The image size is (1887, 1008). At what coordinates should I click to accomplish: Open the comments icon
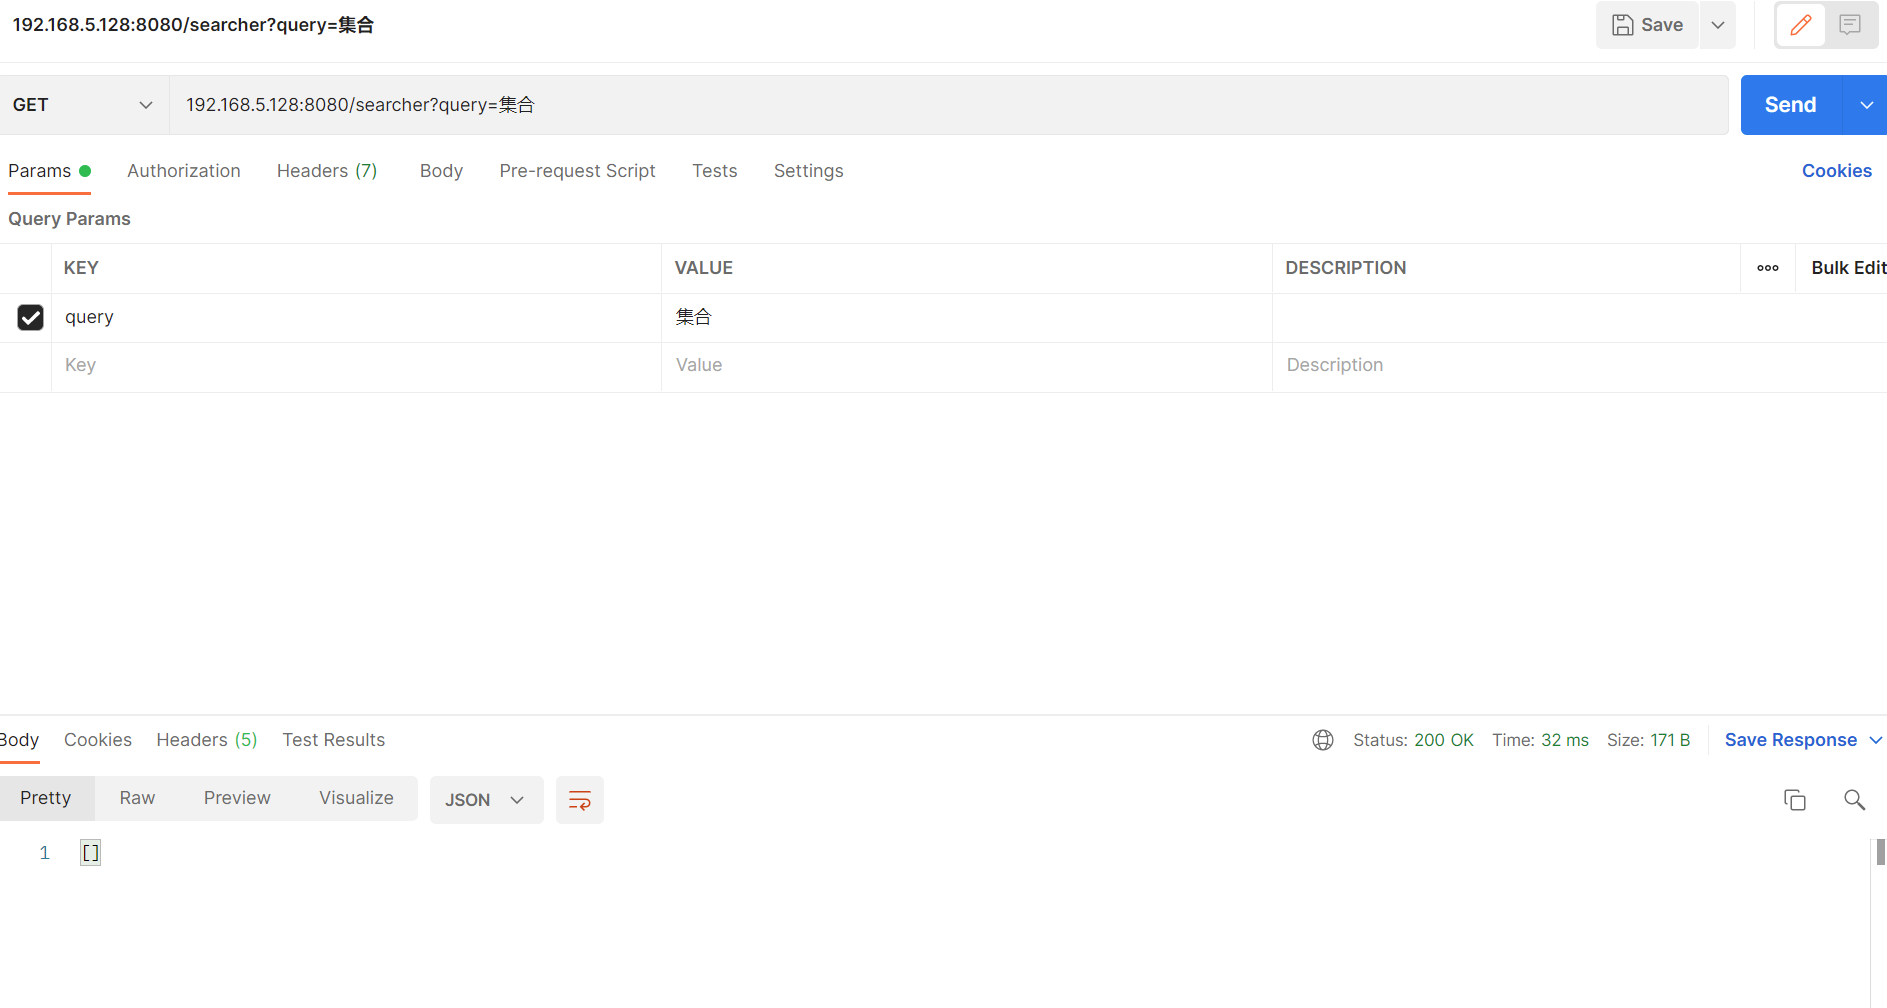[1850, 25]
